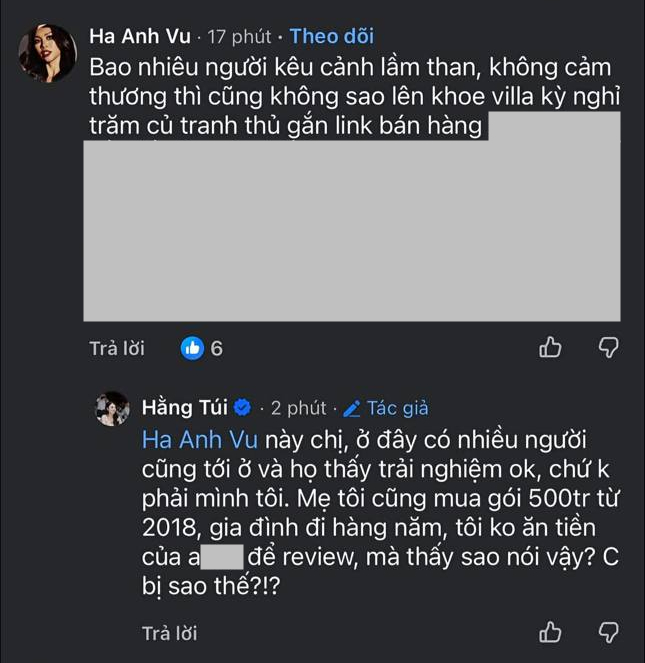The image size is (645, 663).
Task: Reply to Ha Anh Vu's comment with 'Trả lời'
Action: 117,349
